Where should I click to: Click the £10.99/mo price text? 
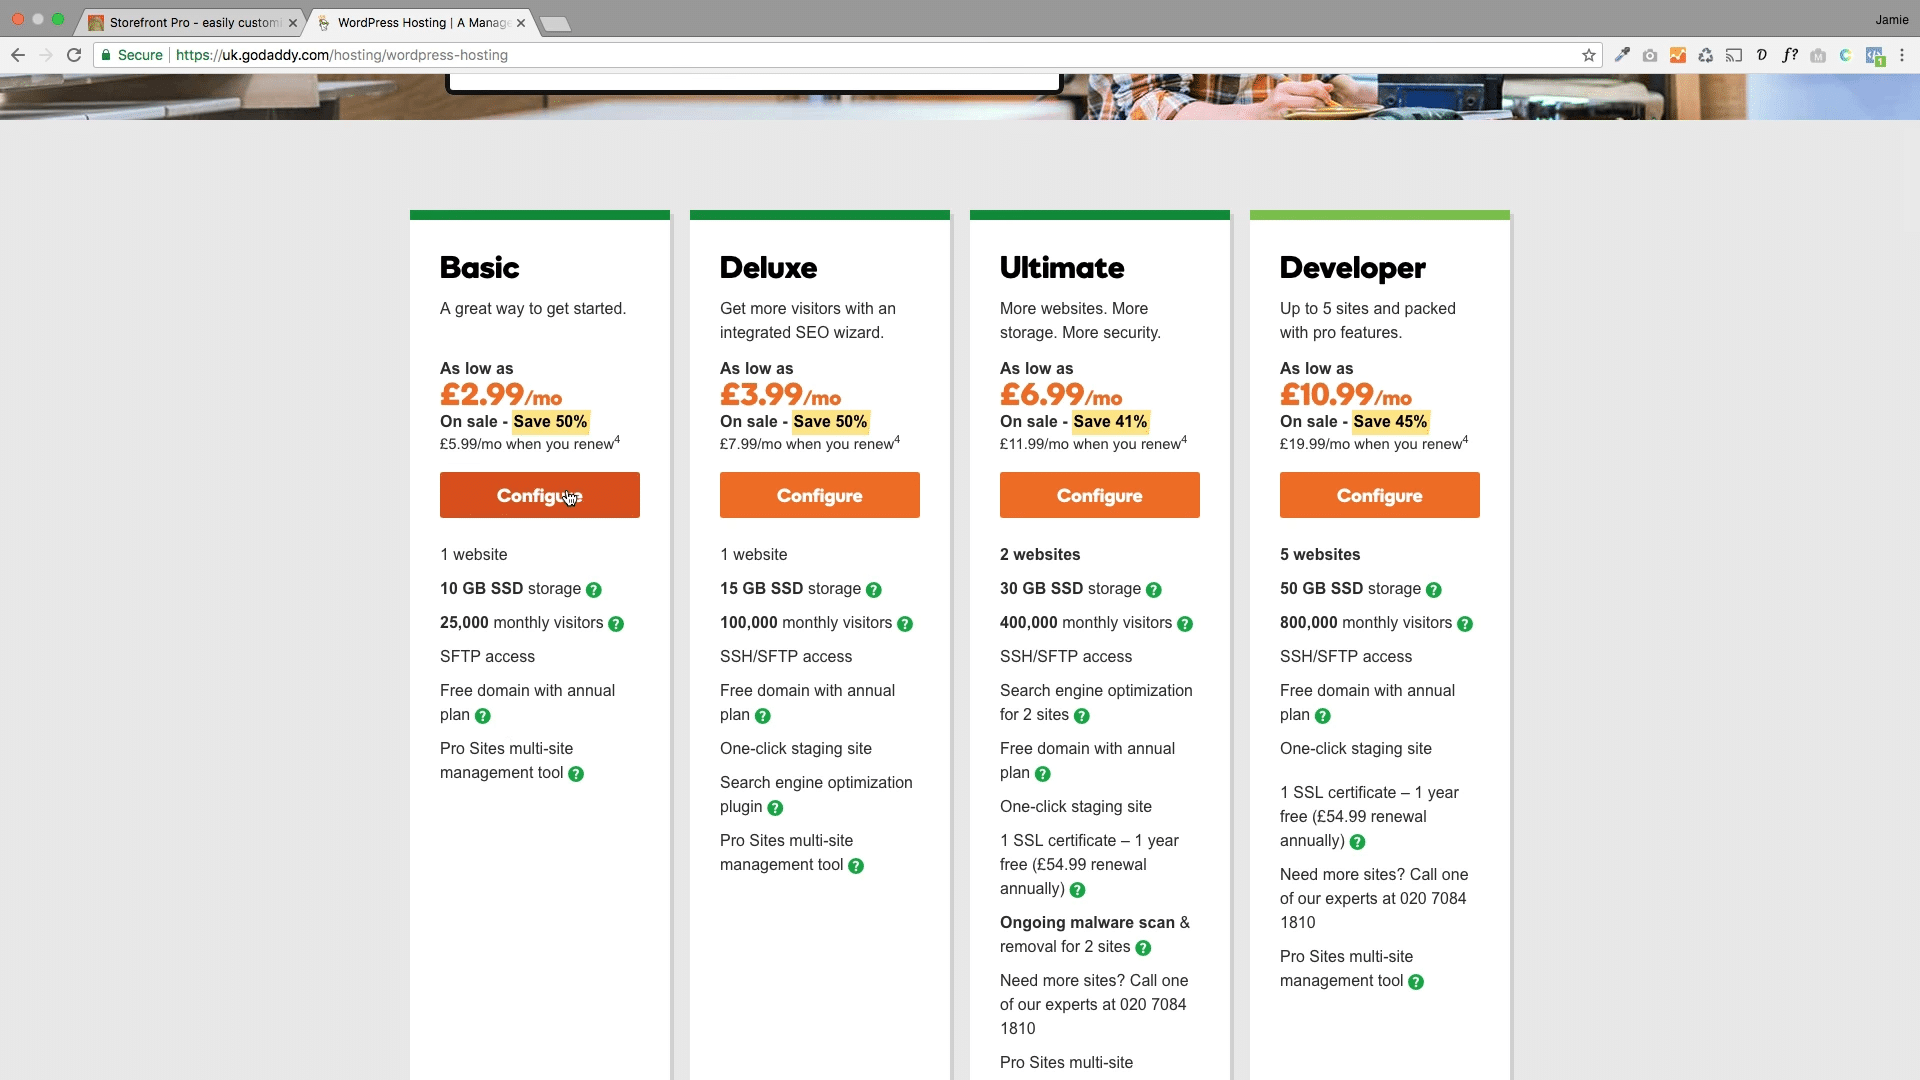(1346, 395)
